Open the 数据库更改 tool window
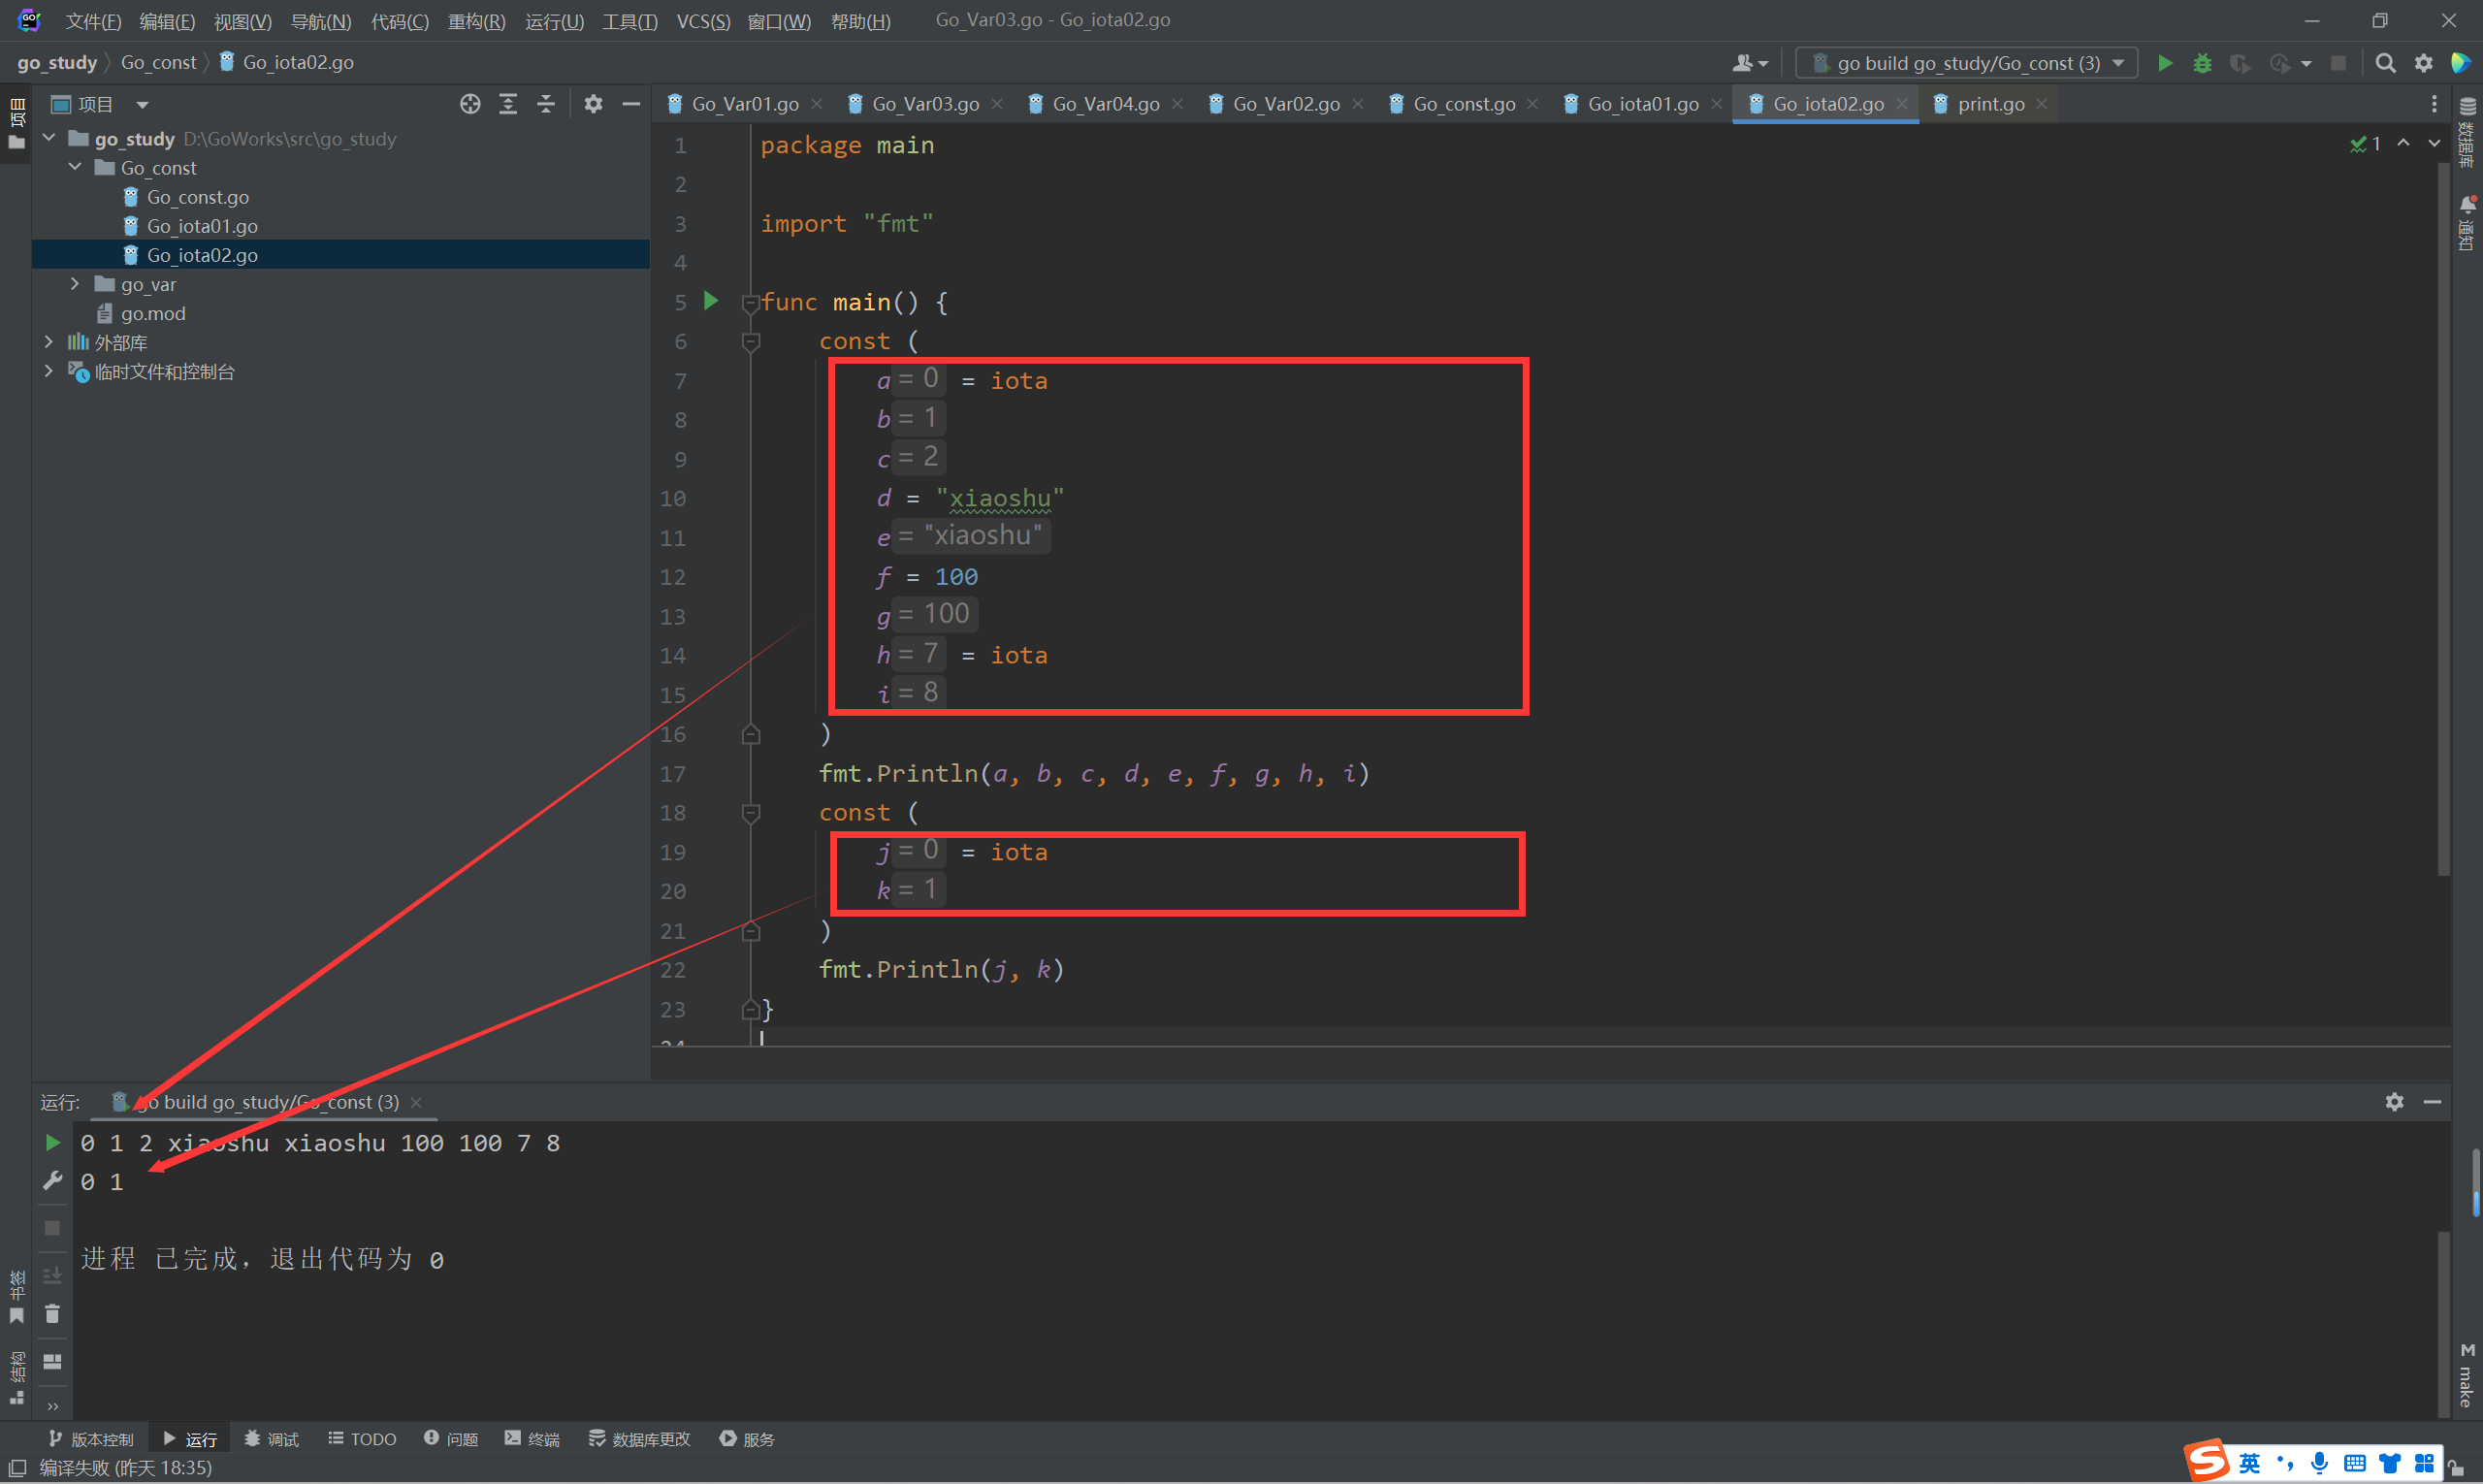The width and height of the screenshot is (2483, 1484). (x=640, y=1439)
